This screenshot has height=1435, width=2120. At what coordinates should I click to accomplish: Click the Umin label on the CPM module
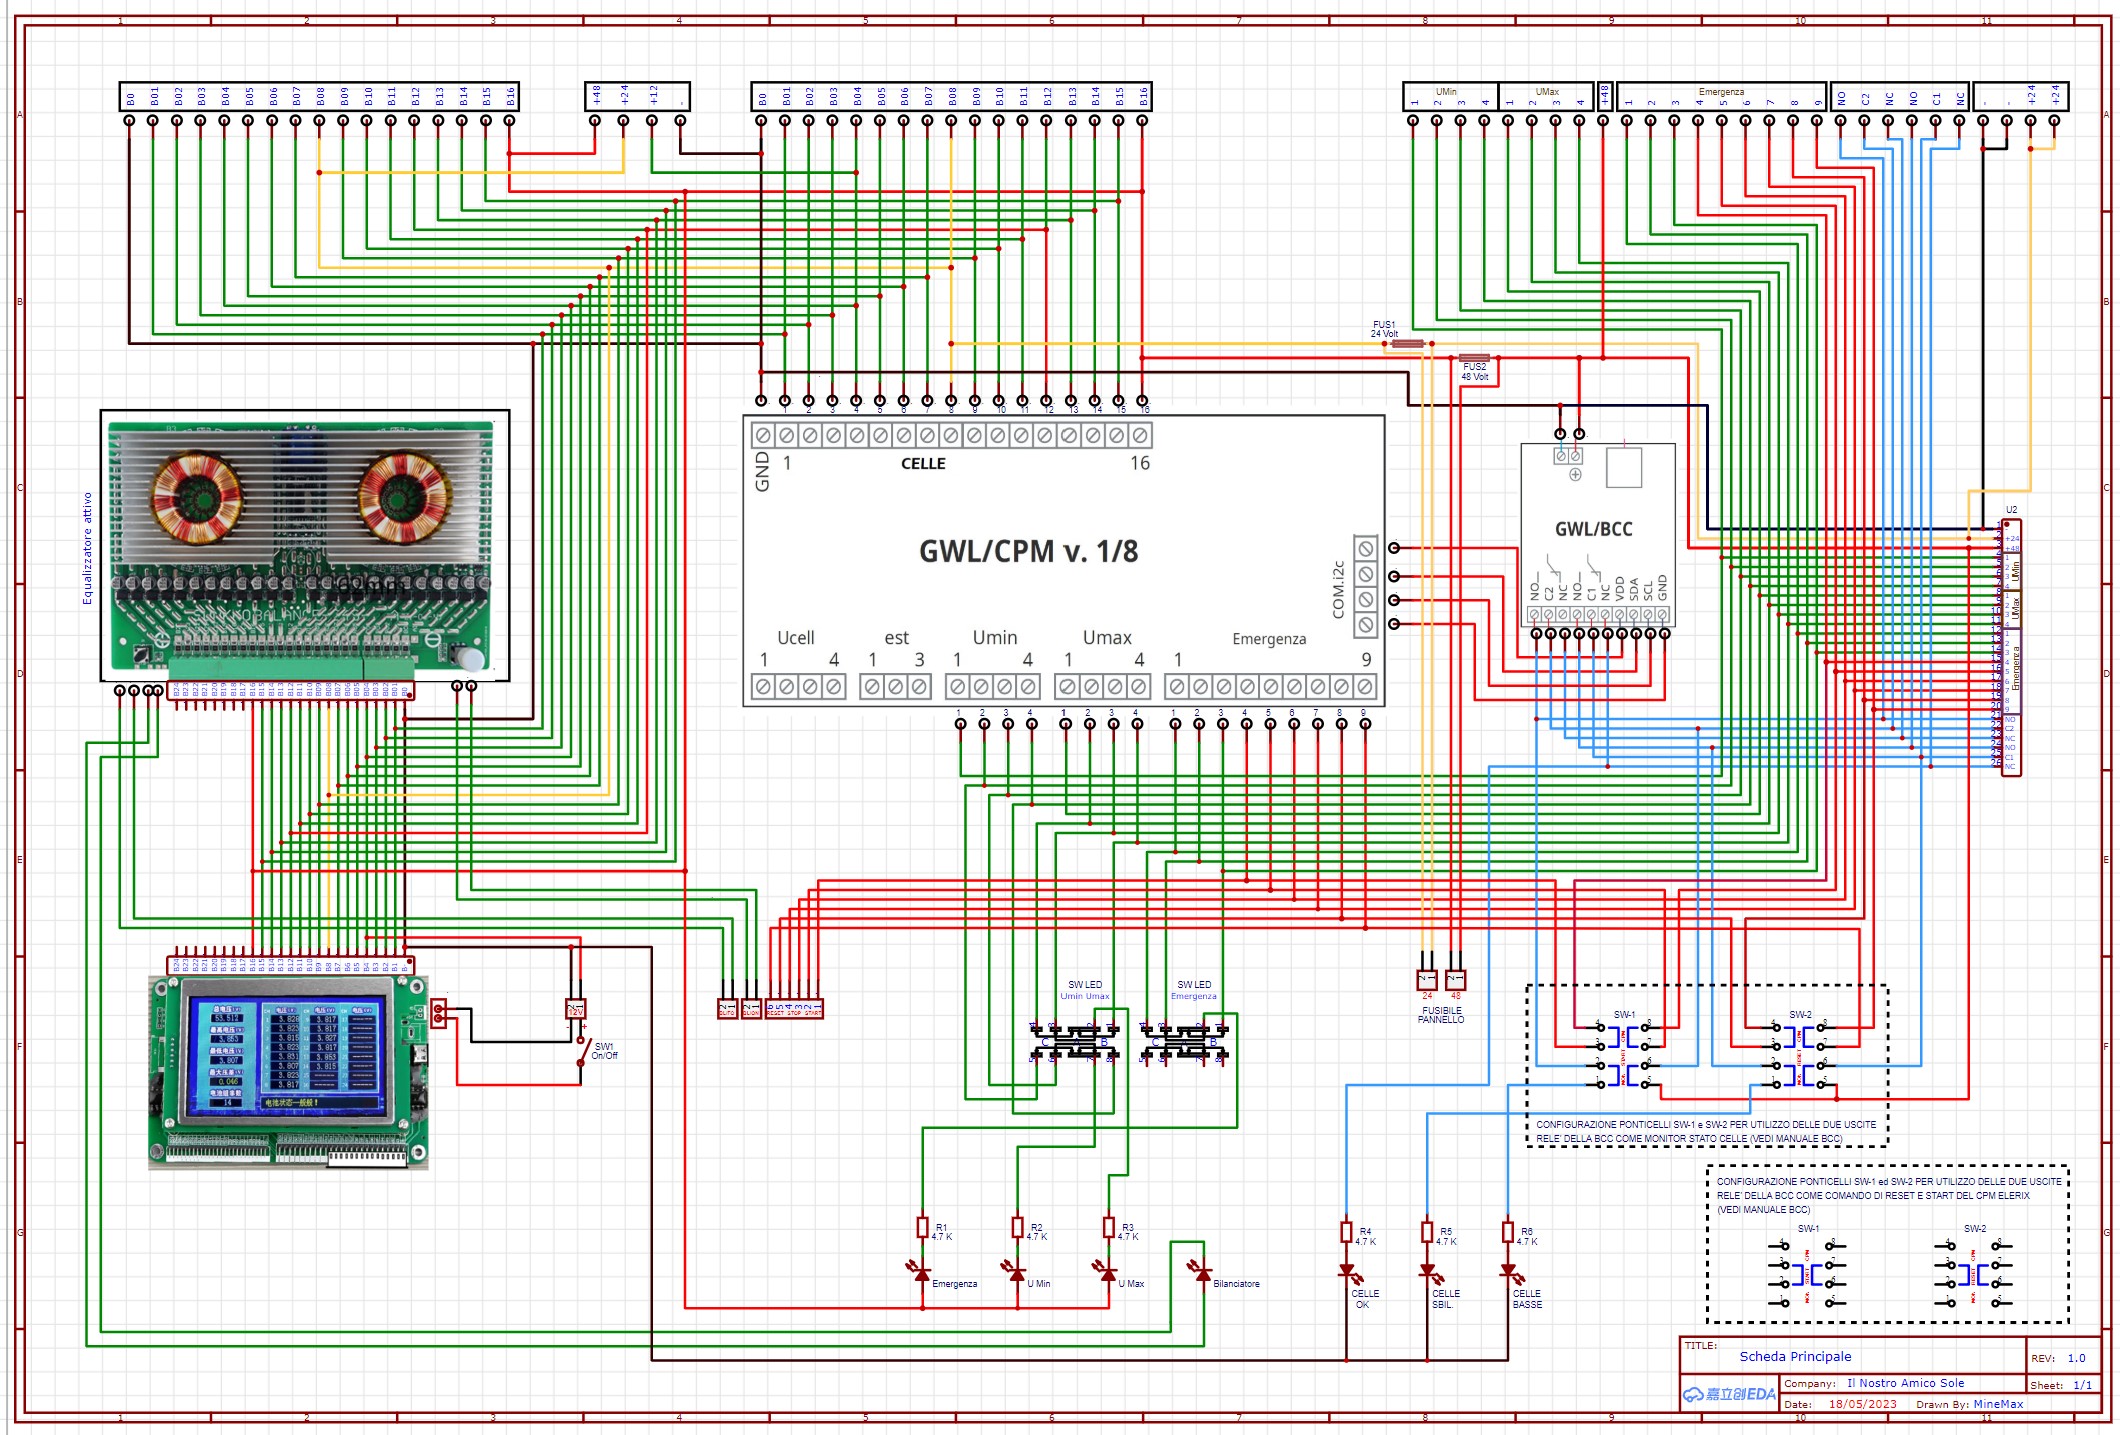click(995, 638)
